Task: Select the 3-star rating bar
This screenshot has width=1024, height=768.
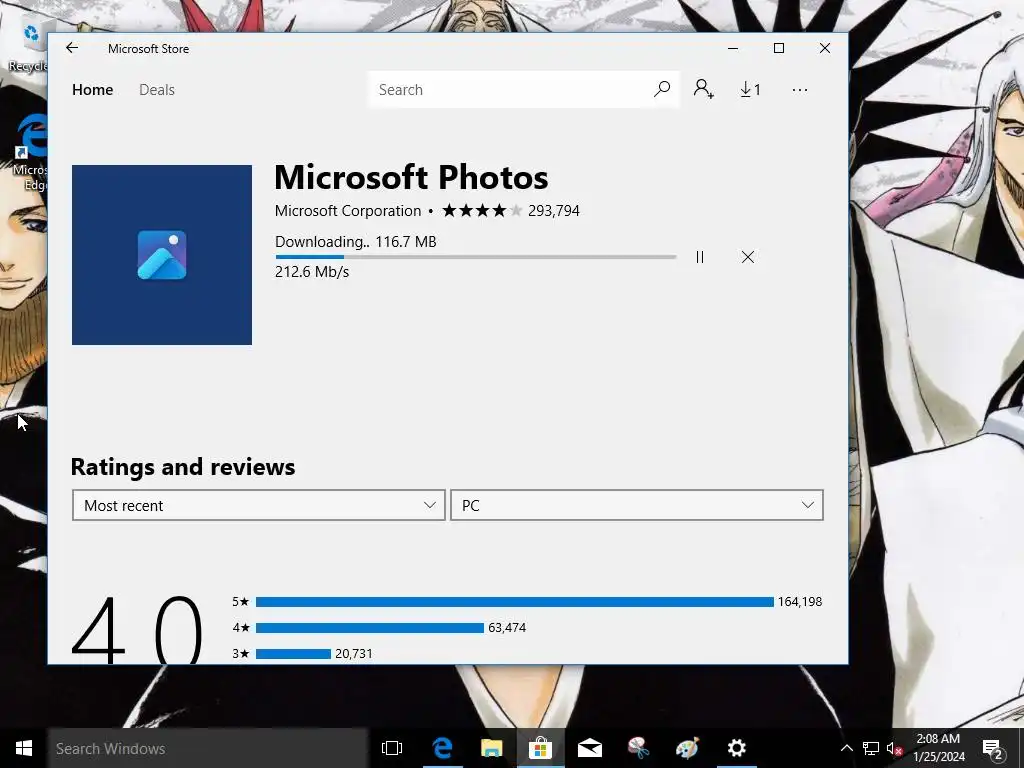Action: [x=293, y=654]
